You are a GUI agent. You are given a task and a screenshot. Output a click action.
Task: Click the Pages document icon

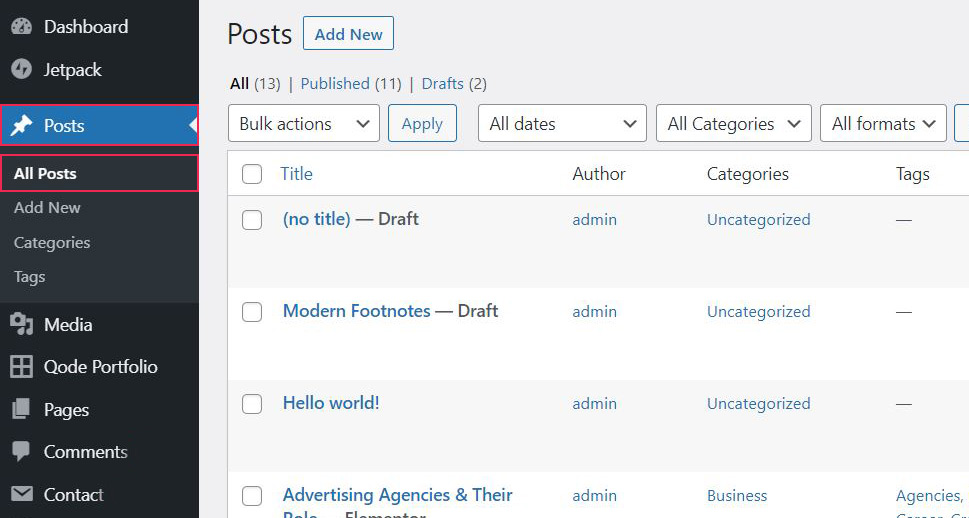21,409
